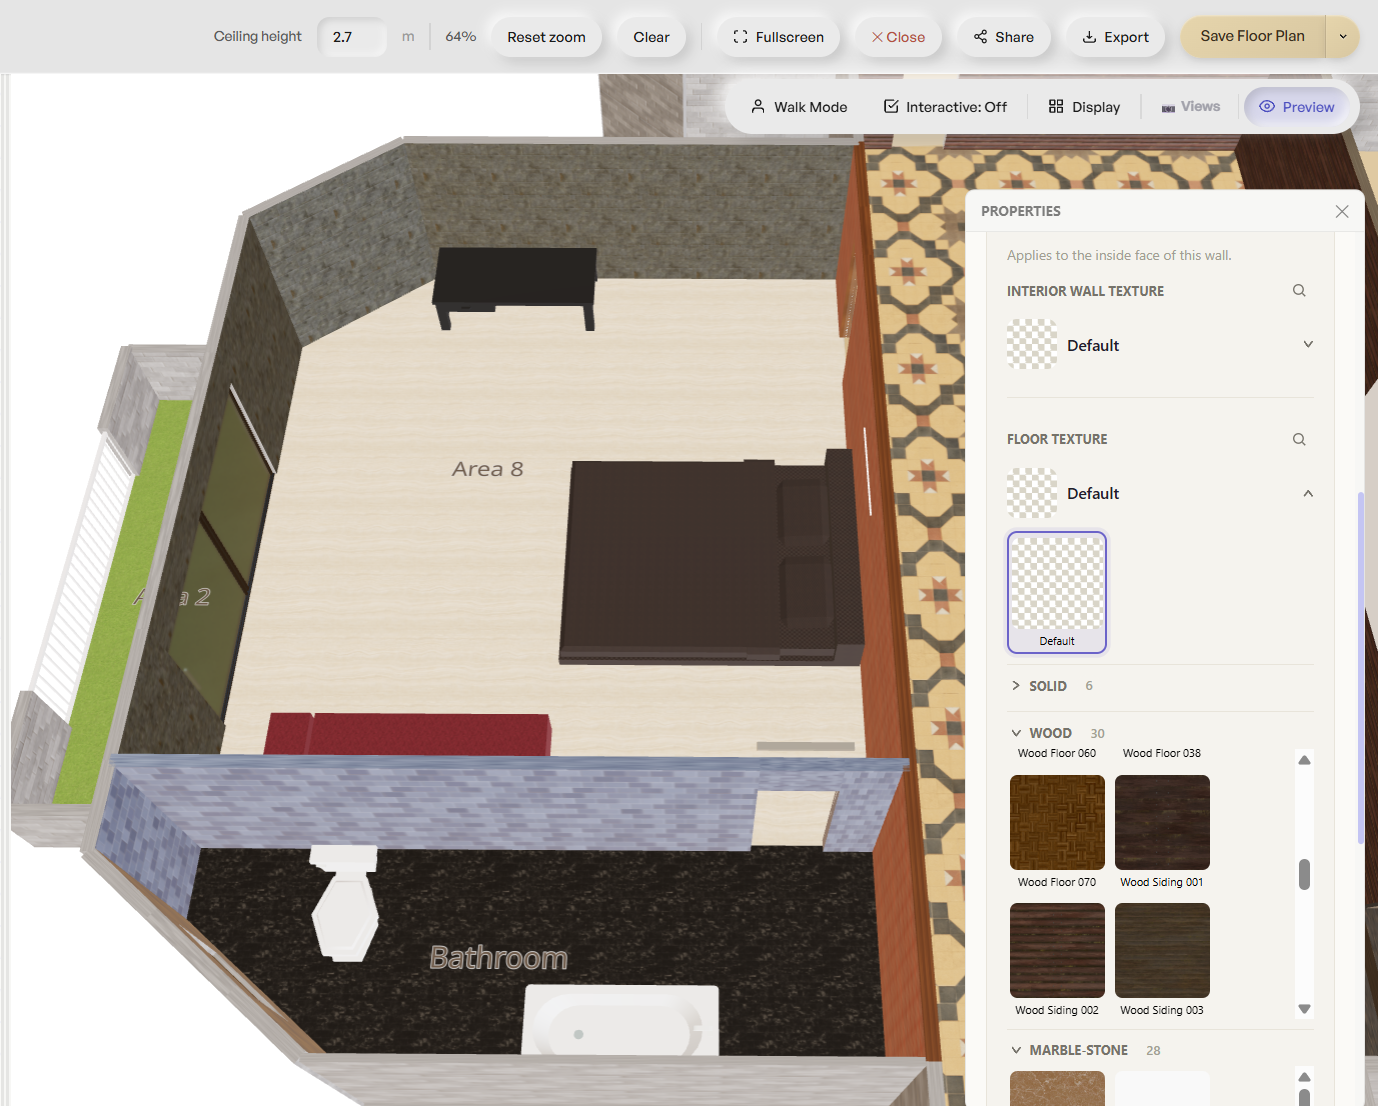Screen dimensions: 1378x1106
Task: Close the Properties panel
Action: click(1342, 211)
